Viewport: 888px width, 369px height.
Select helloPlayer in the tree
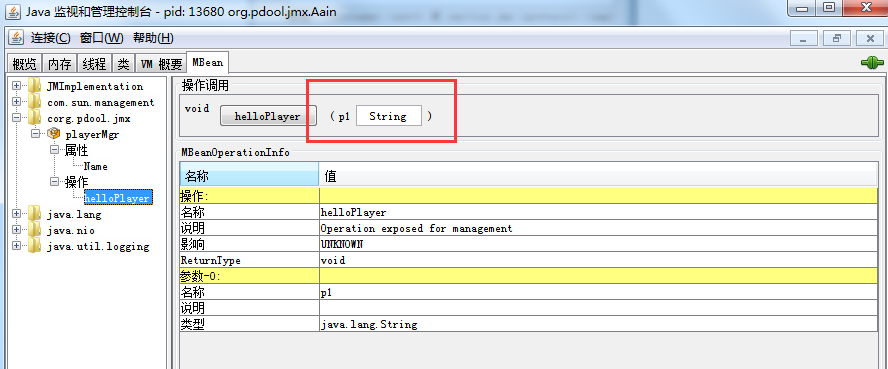point(117,198)
